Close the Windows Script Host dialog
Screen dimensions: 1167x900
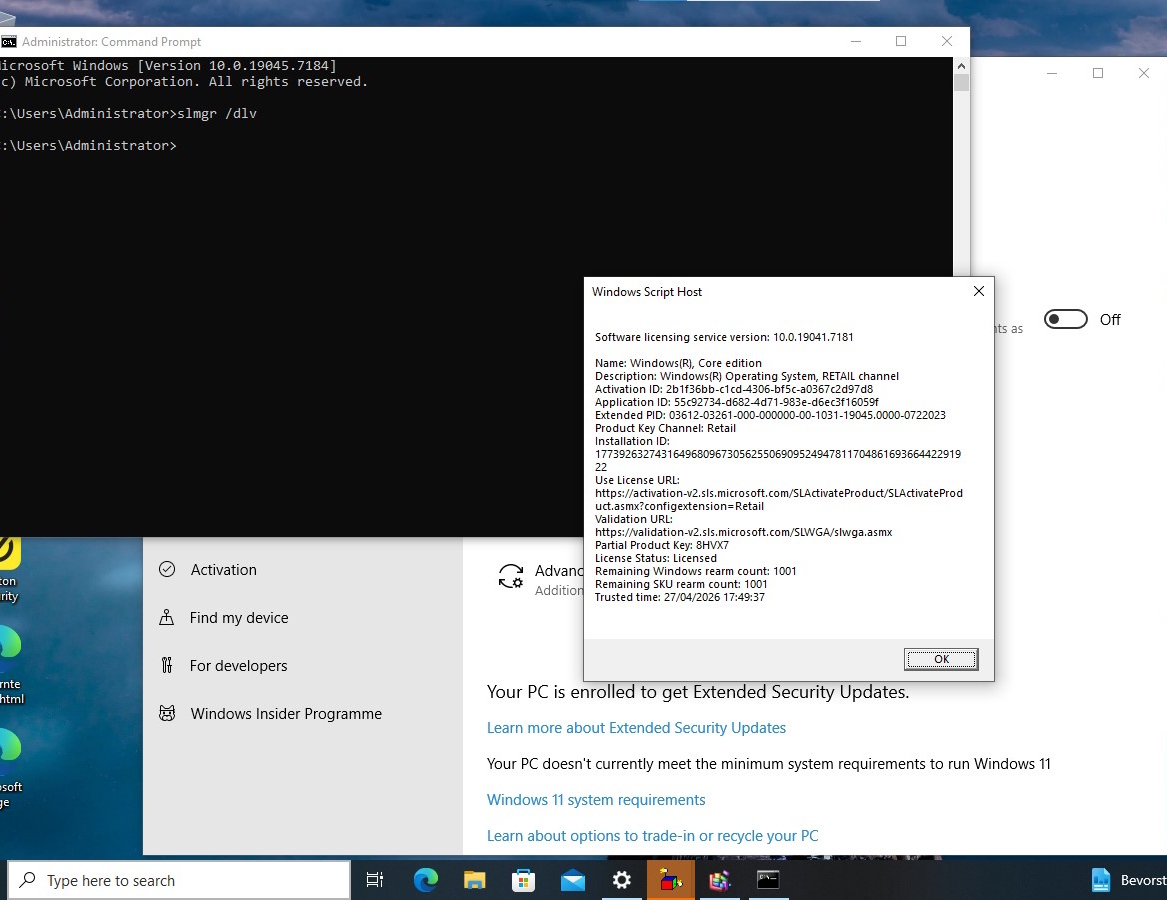[x=979, y=291]
